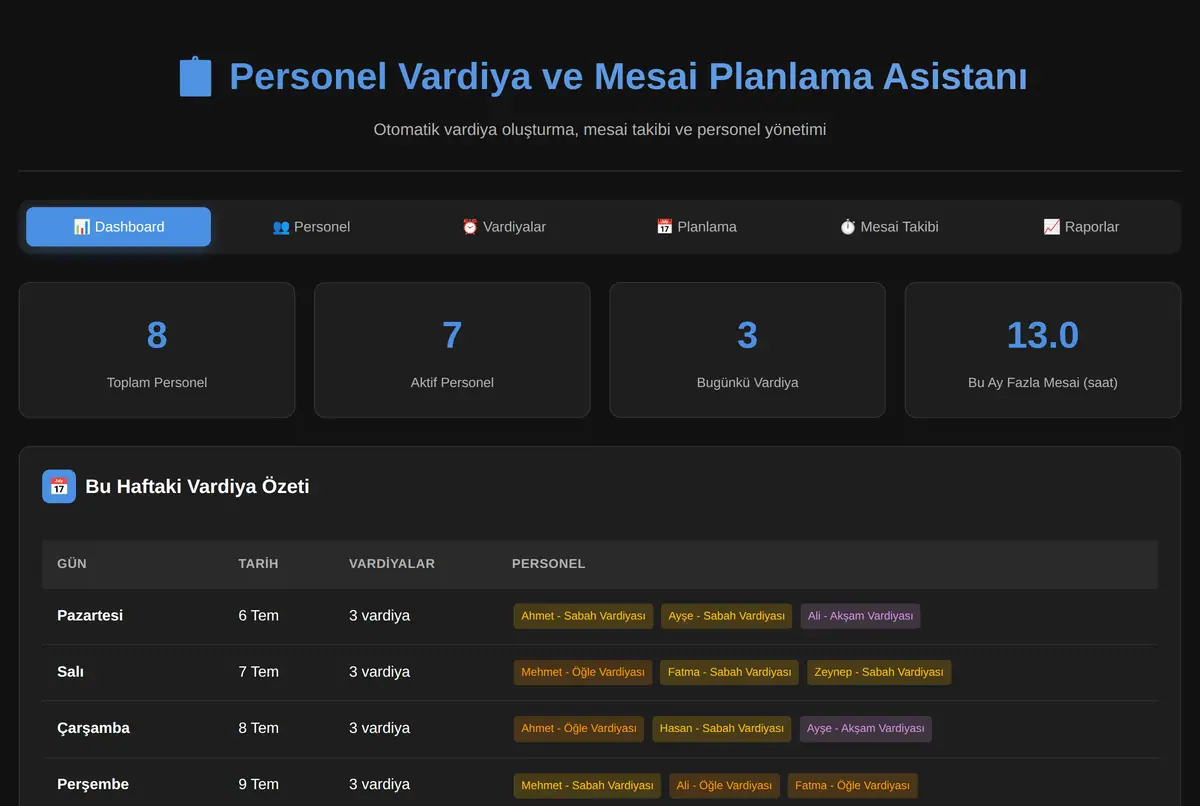Image resolution: width=1200 pixels, height=806 pixels.
Task: Select the Salı row label
Action: 71,672
